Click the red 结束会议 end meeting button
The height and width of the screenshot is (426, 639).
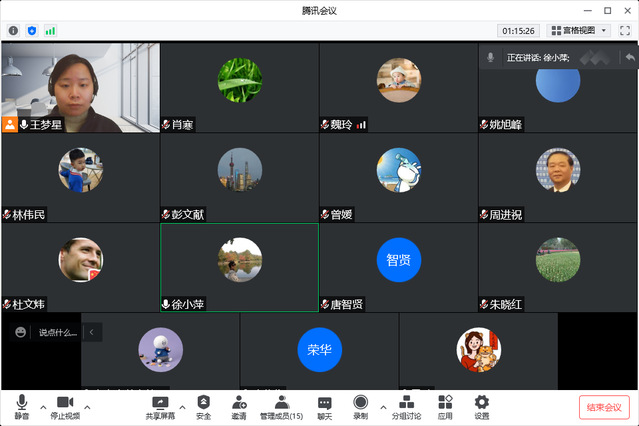(604, 407)
